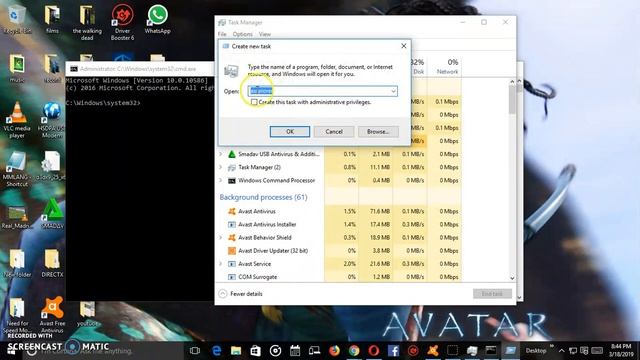Click the Avast icon in the taskbar
This screenshot has width=640, height=360.
(x=433, y=351)
